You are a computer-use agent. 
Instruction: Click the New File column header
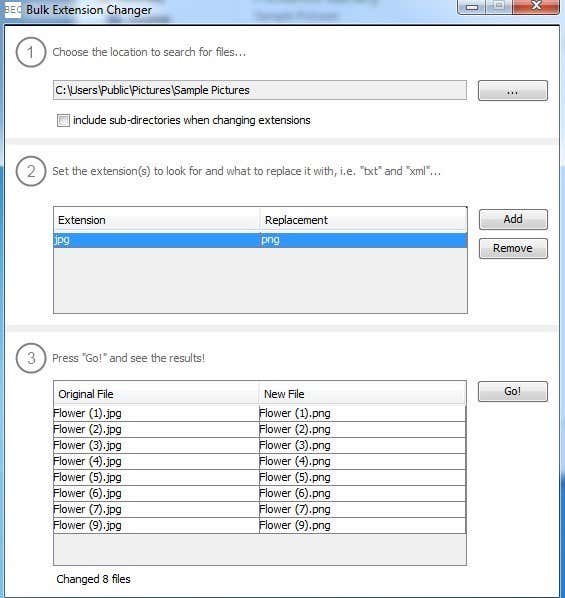pyautogui.click(x=362, y=394)
